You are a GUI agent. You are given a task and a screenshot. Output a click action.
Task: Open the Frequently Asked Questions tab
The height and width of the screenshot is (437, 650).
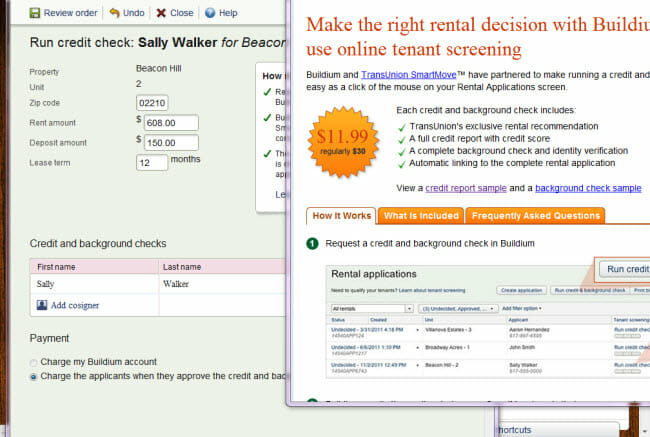536,215
